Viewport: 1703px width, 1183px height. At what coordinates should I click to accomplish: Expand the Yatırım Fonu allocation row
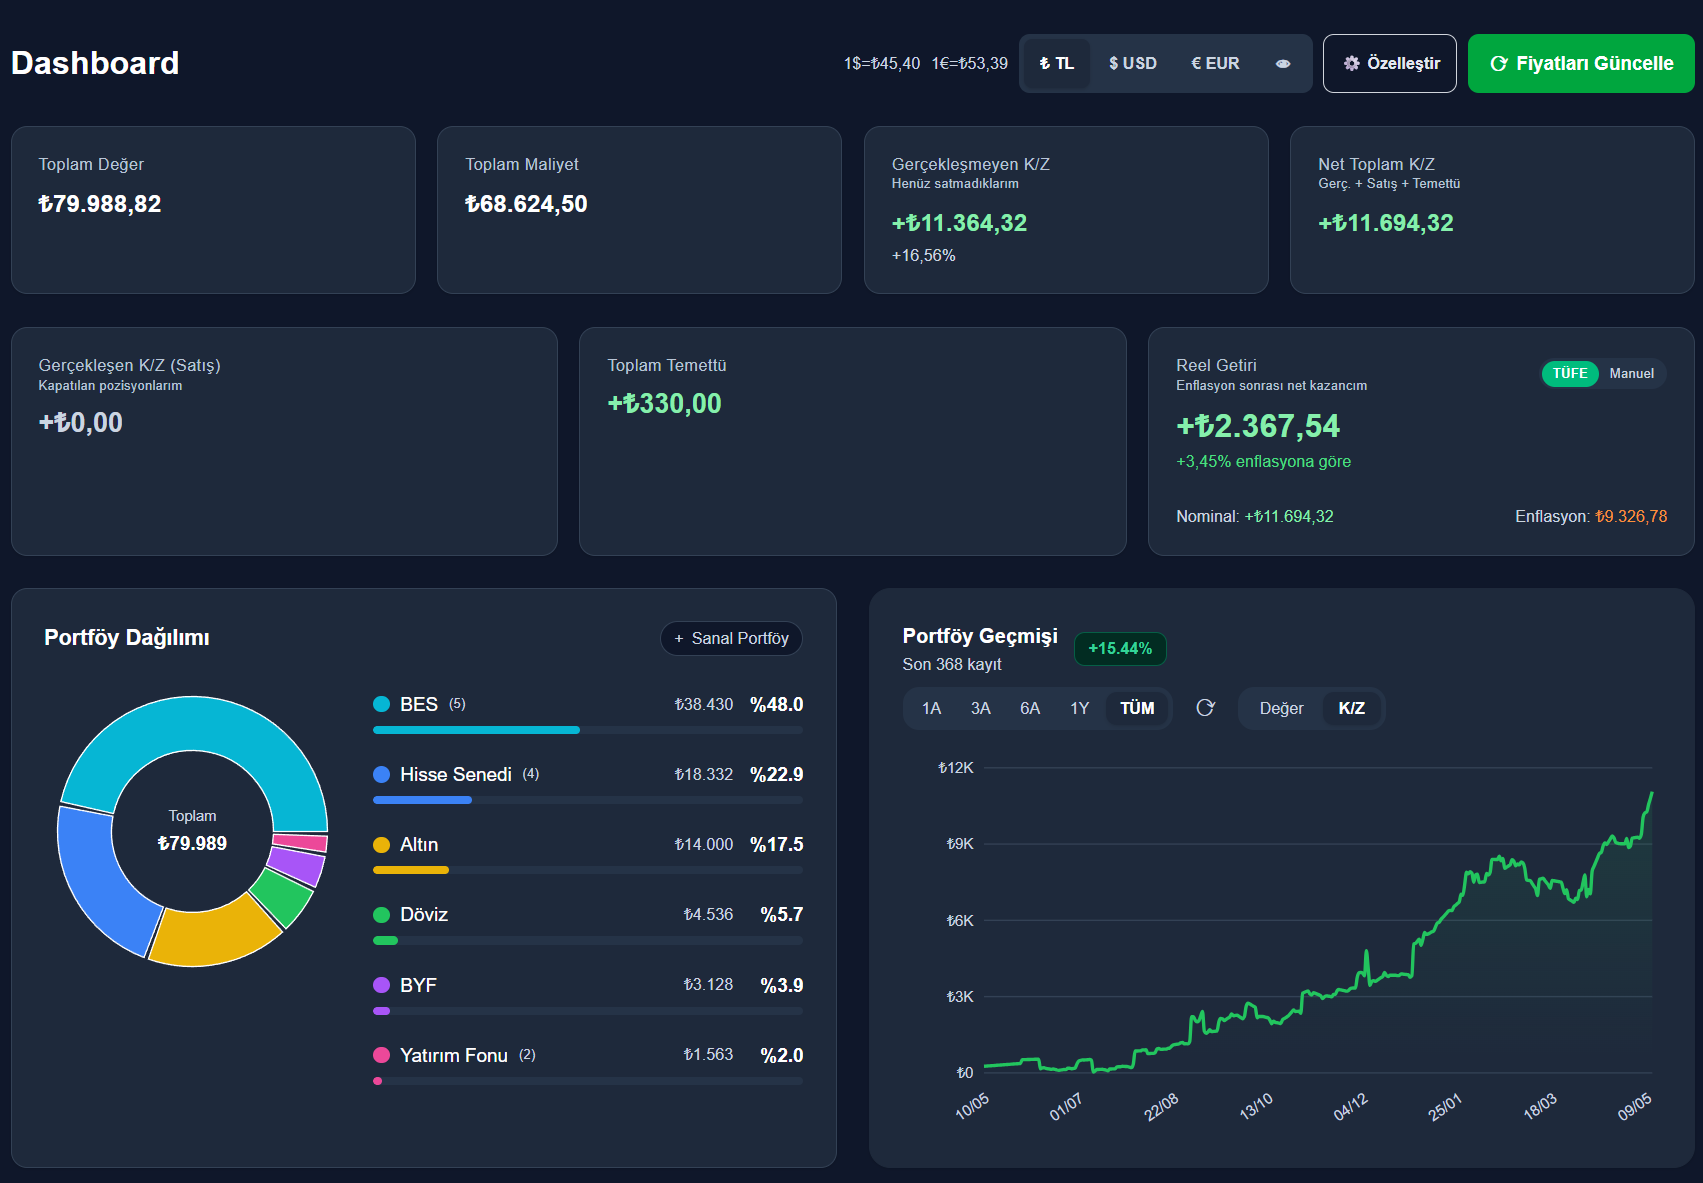click(588, 1065)
